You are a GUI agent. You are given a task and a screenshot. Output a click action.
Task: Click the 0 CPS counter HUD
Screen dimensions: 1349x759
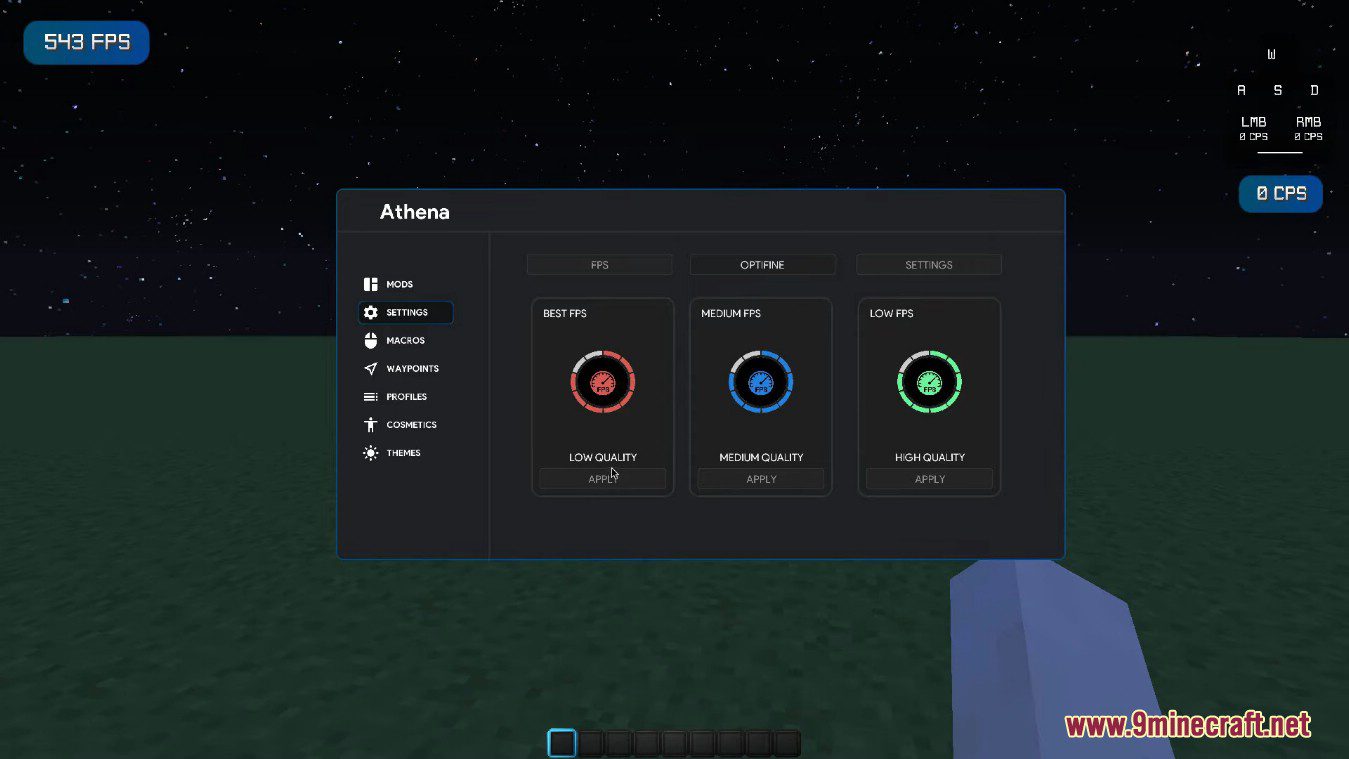pos(1281,194)
